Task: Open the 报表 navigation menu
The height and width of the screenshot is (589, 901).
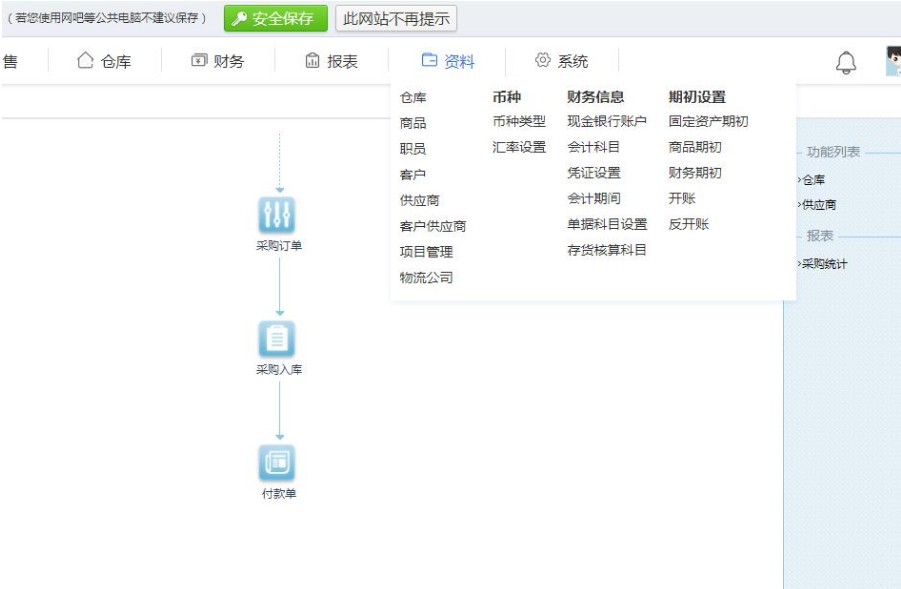Action: point(331,62)
